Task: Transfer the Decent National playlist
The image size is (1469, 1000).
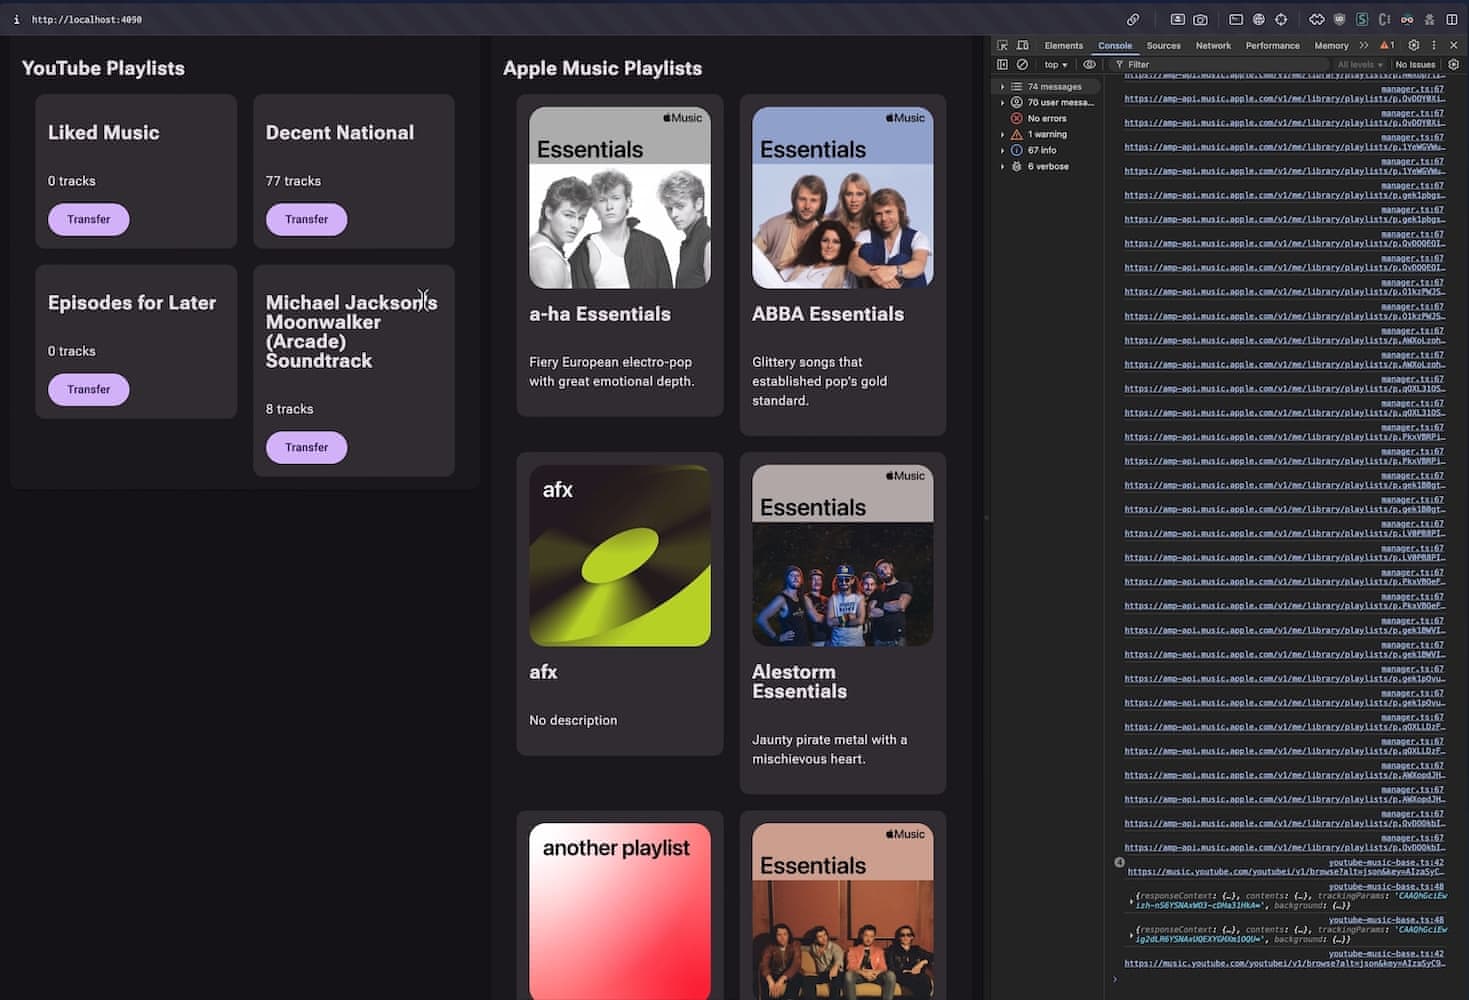Action: pyautogui.click(x=306, y=219)
